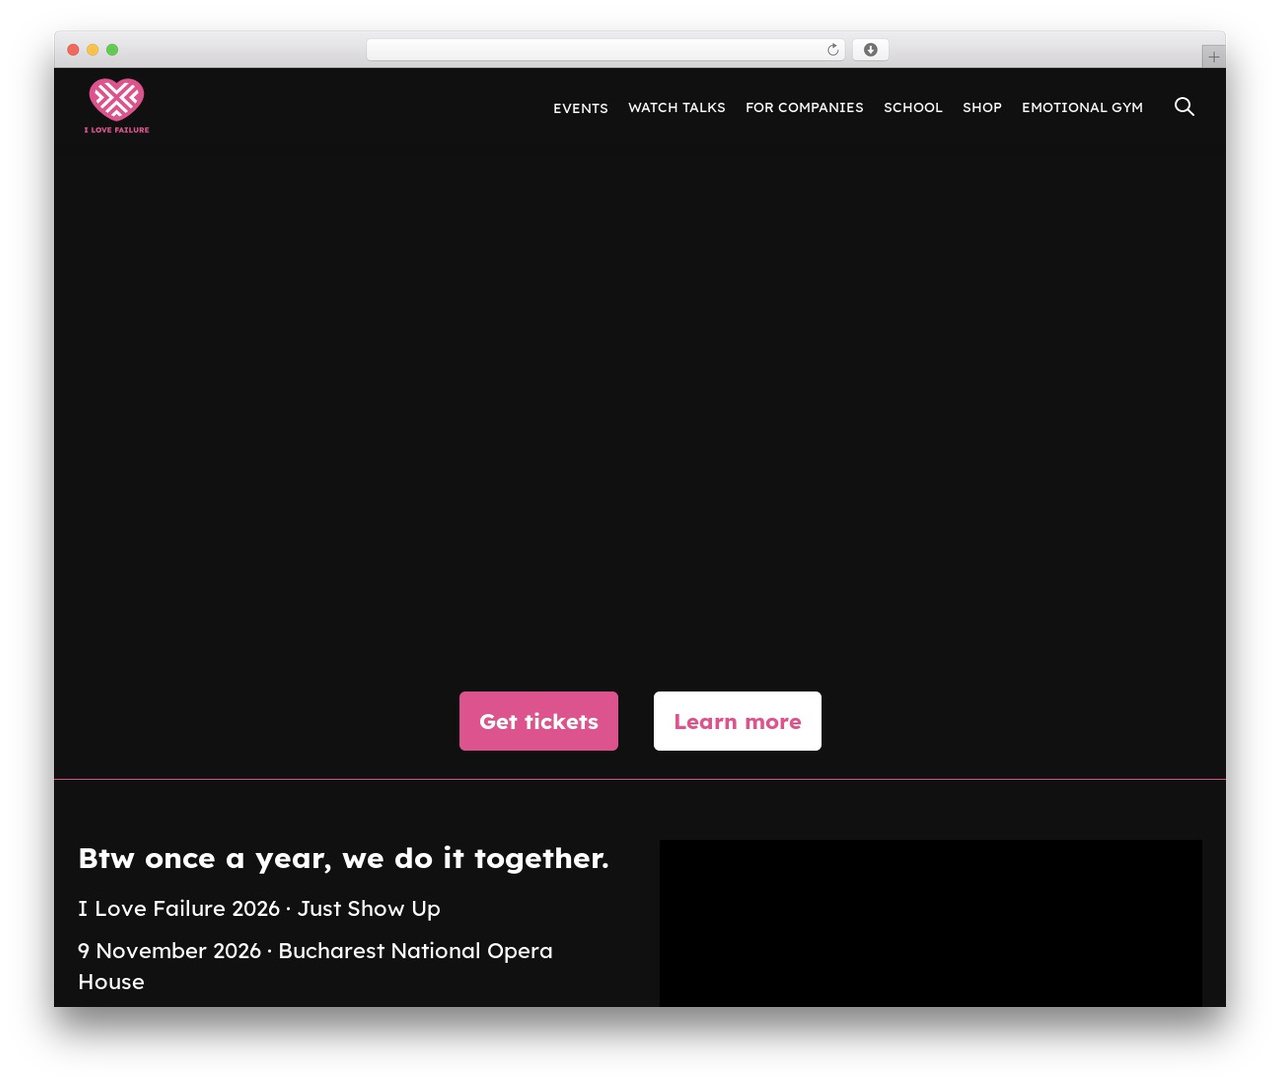Viewport: 1280px width, 1084px height.
Task: Minimize the window with the yellow button
Action: 93,50
